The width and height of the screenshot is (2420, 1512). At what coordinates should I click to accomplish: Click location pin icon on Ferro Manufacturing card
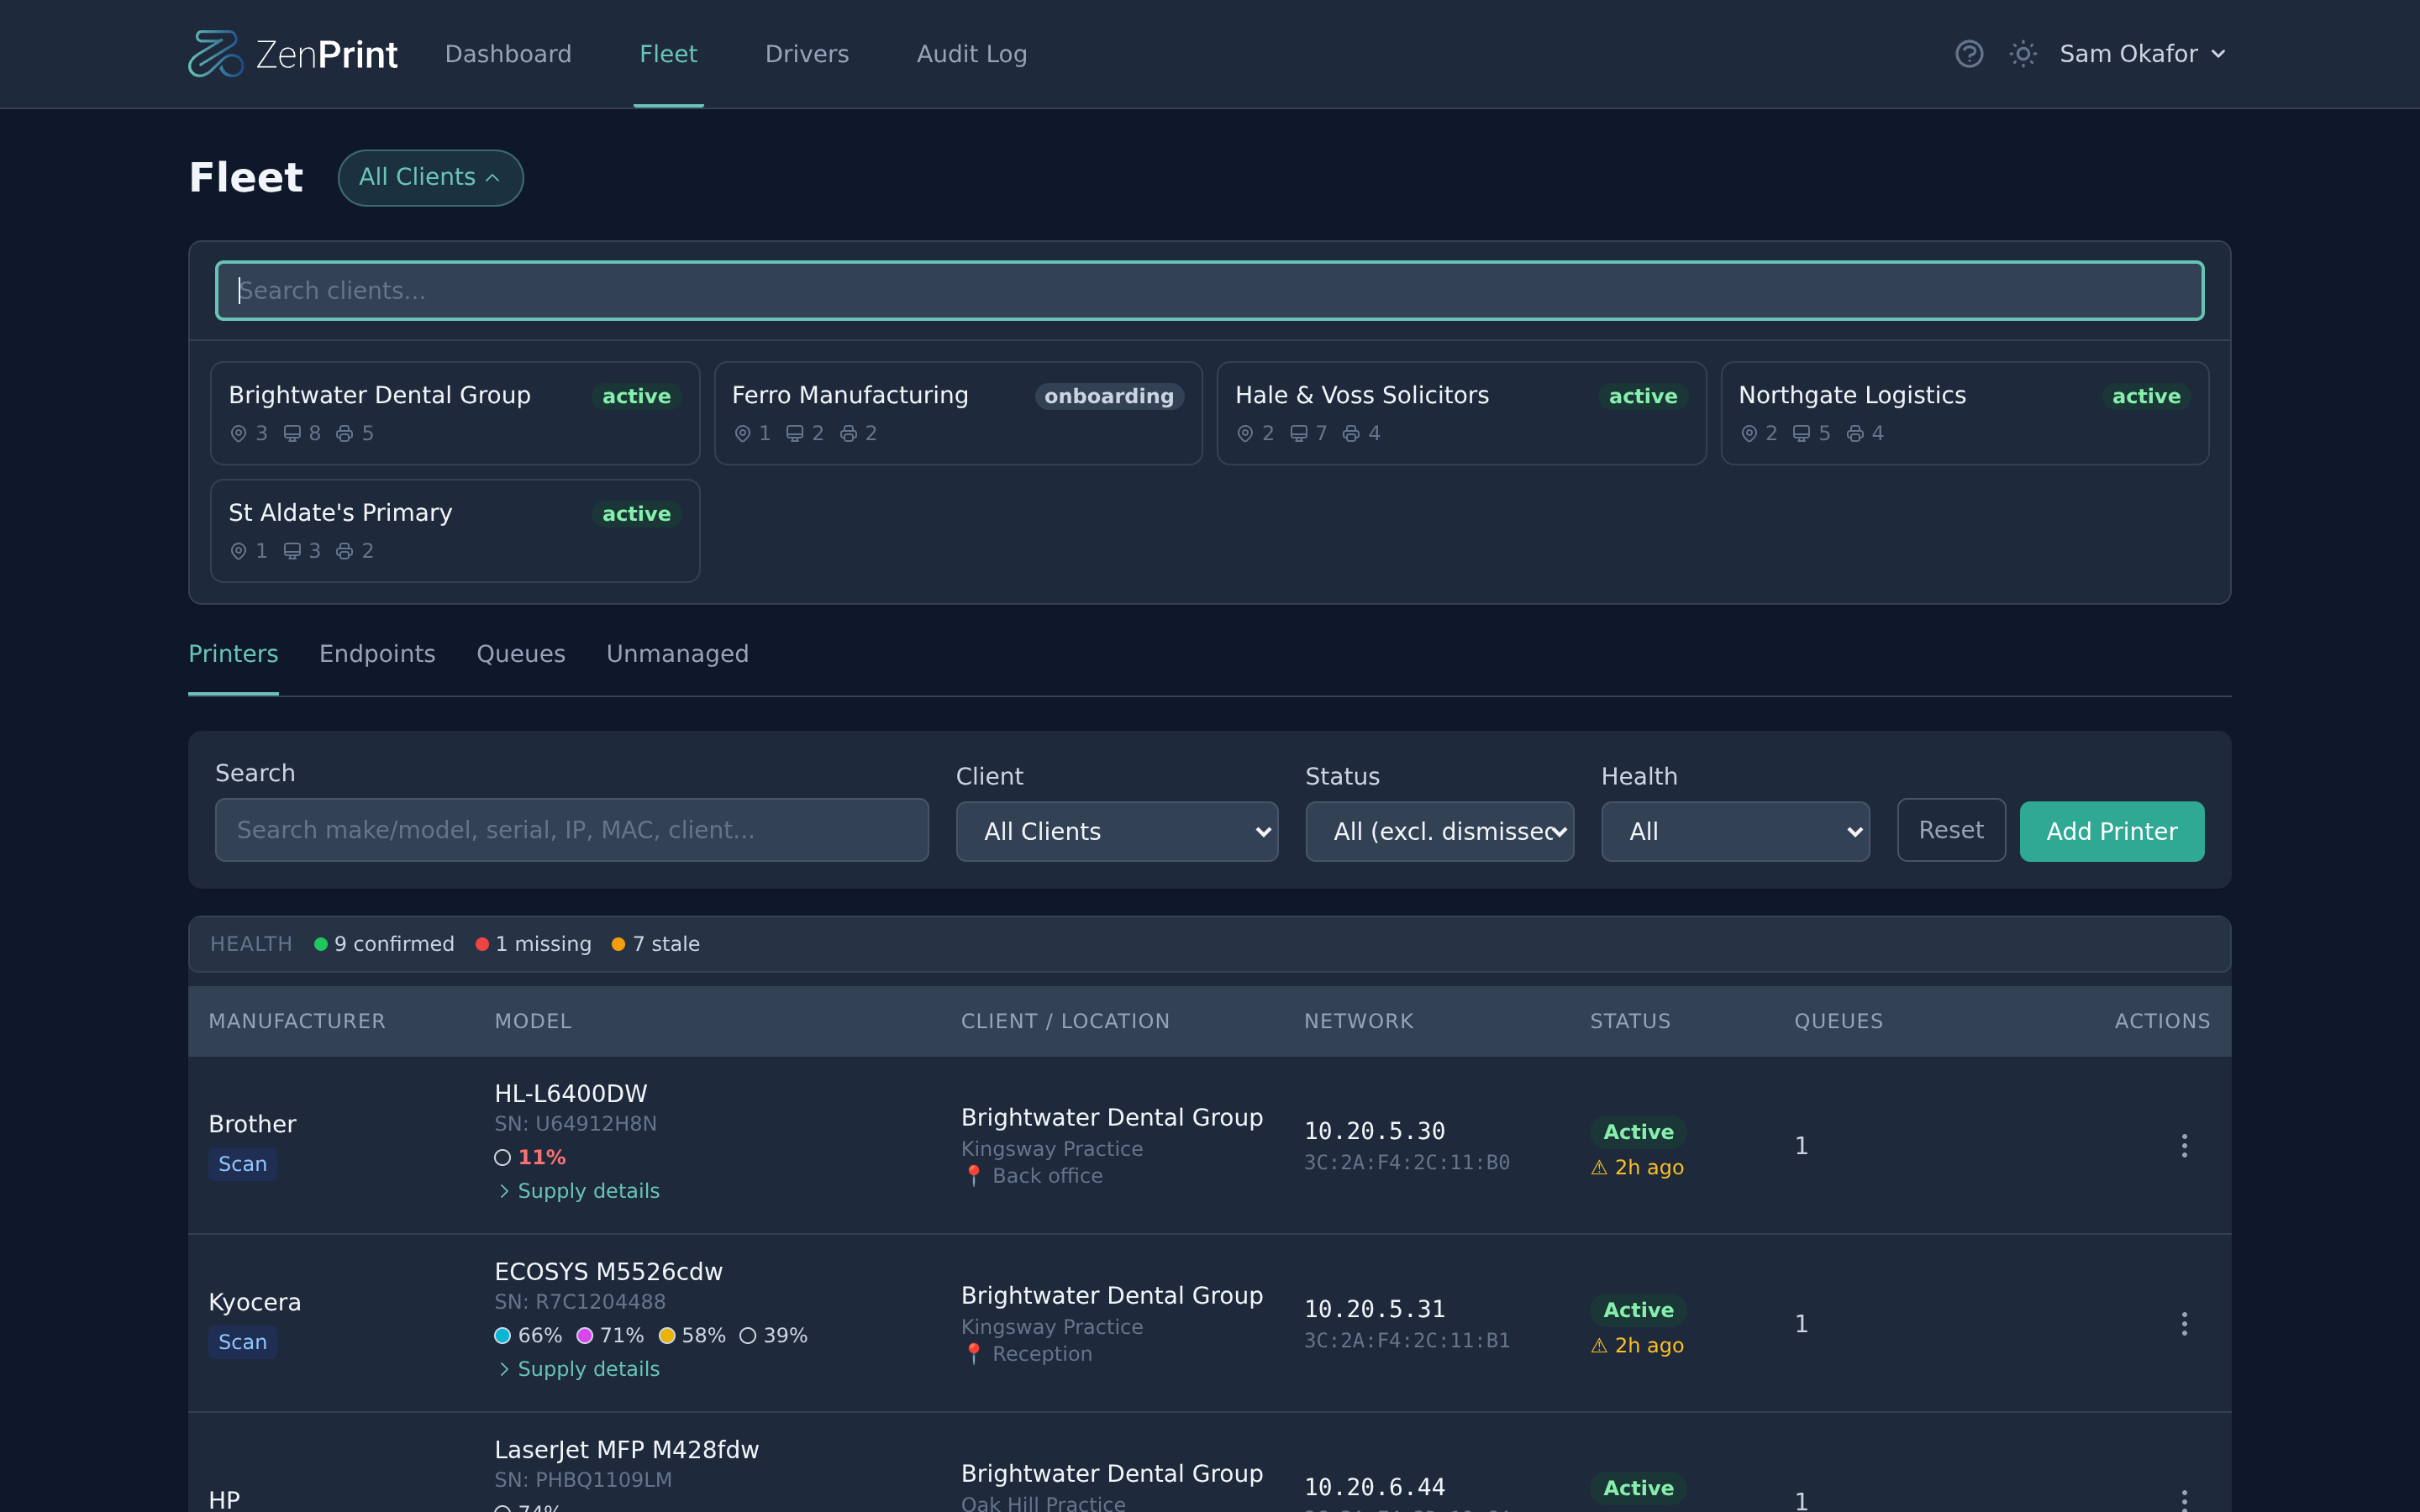[742, 434]
